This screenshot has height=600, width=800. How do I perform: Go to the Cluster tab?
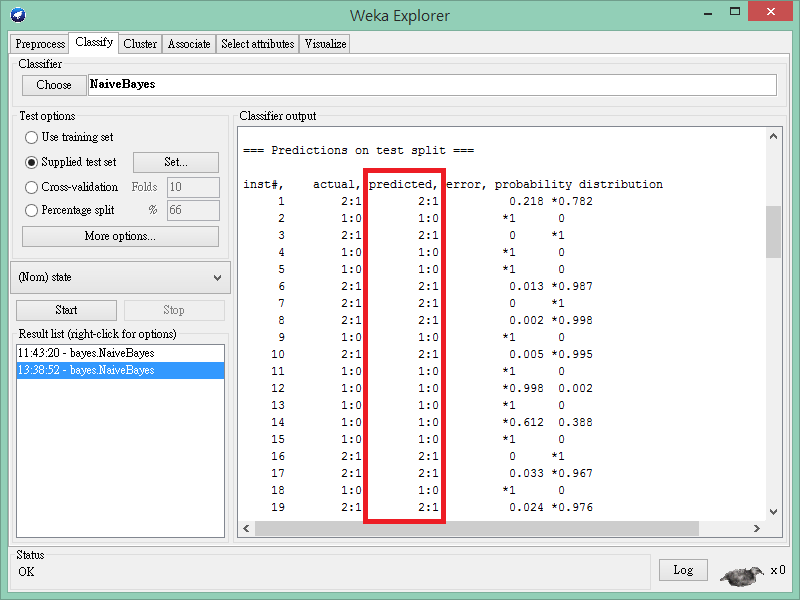click(140, 44)
